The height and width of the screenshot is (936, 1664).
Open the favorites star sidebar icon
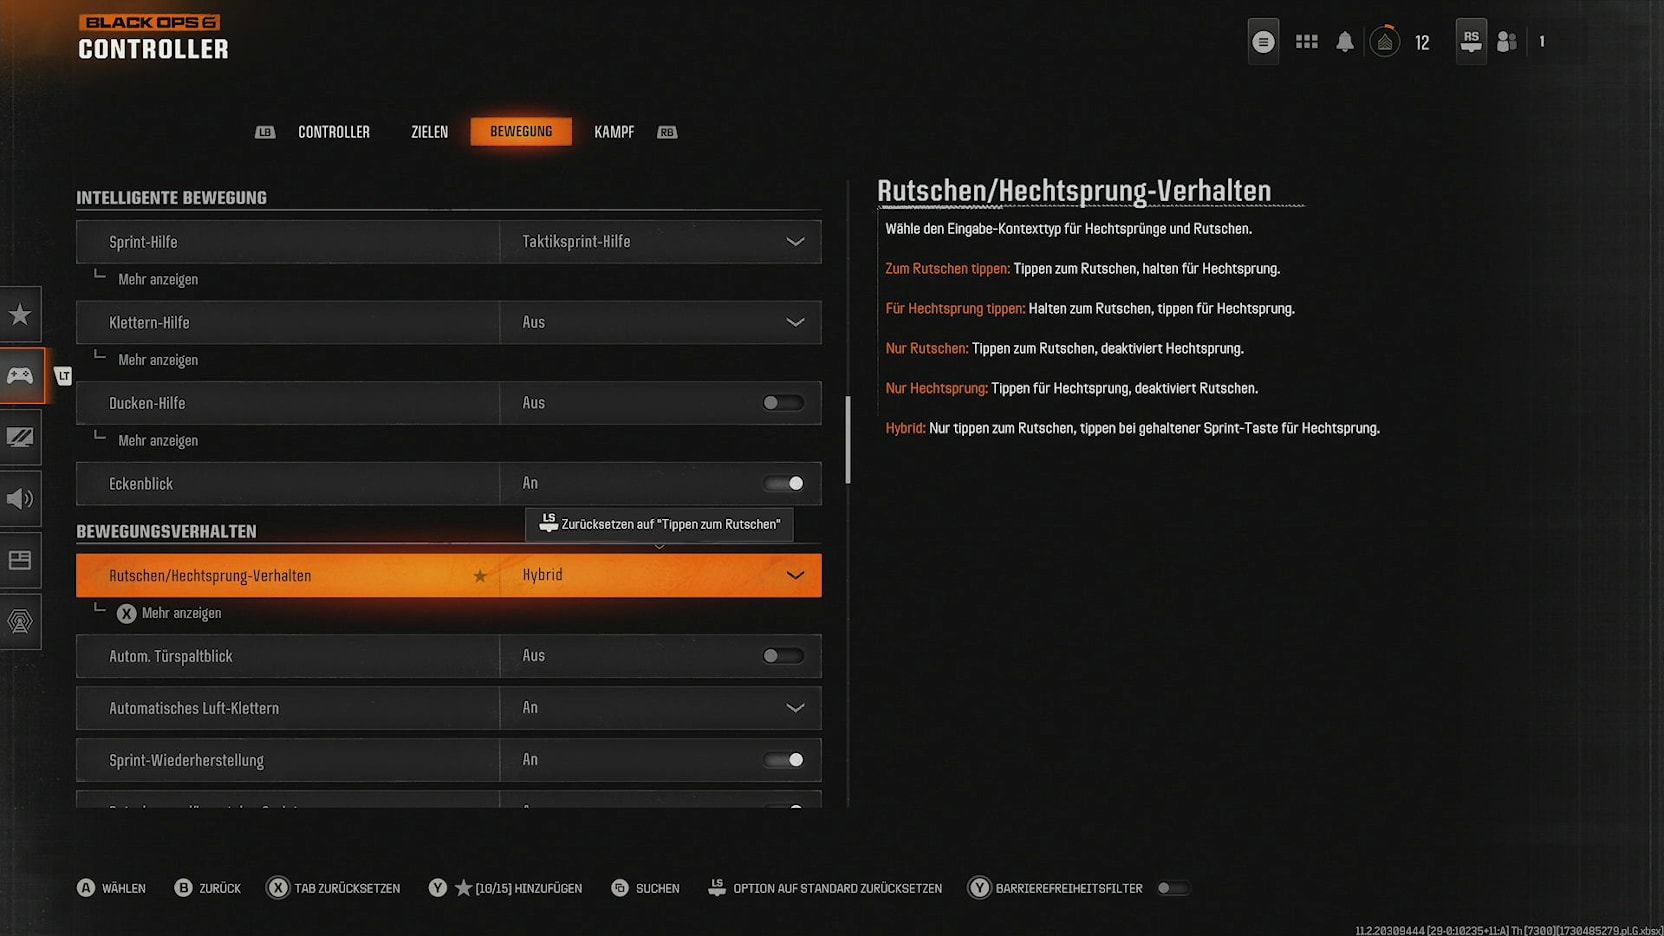coord(20,315)
